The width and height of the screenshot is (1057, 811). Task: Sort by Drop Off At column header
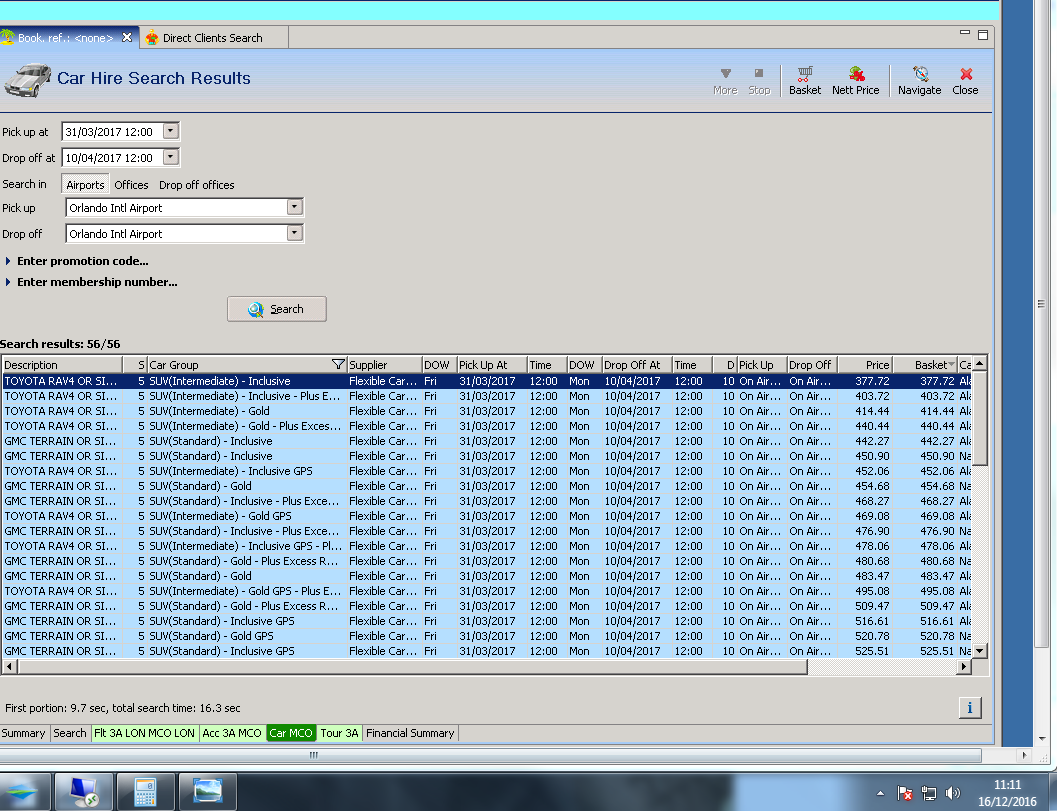[637, 365]
